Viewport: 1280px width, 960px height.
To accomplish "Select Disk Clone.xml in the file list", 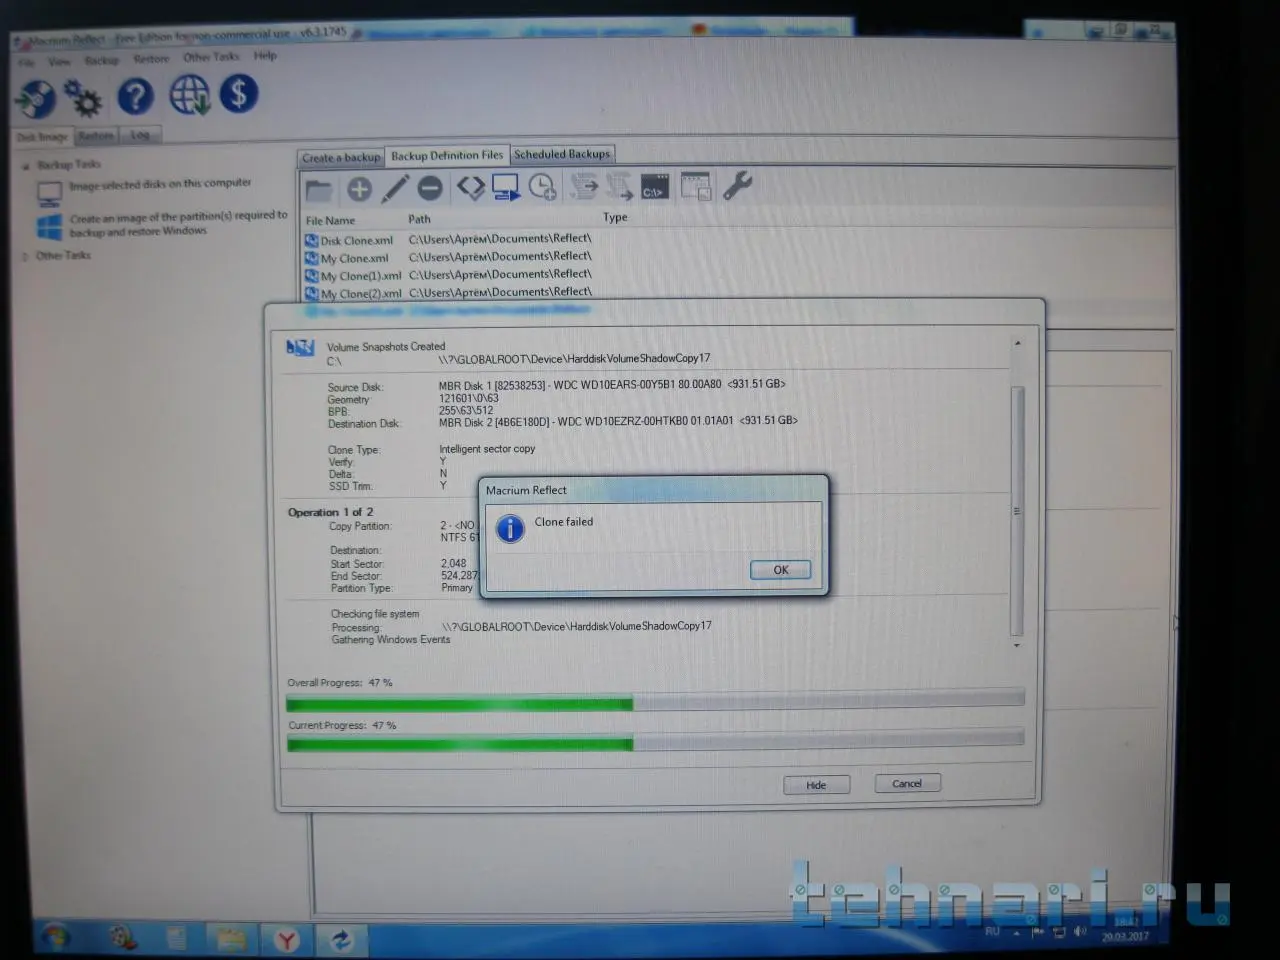I will [x=349, y=241].
